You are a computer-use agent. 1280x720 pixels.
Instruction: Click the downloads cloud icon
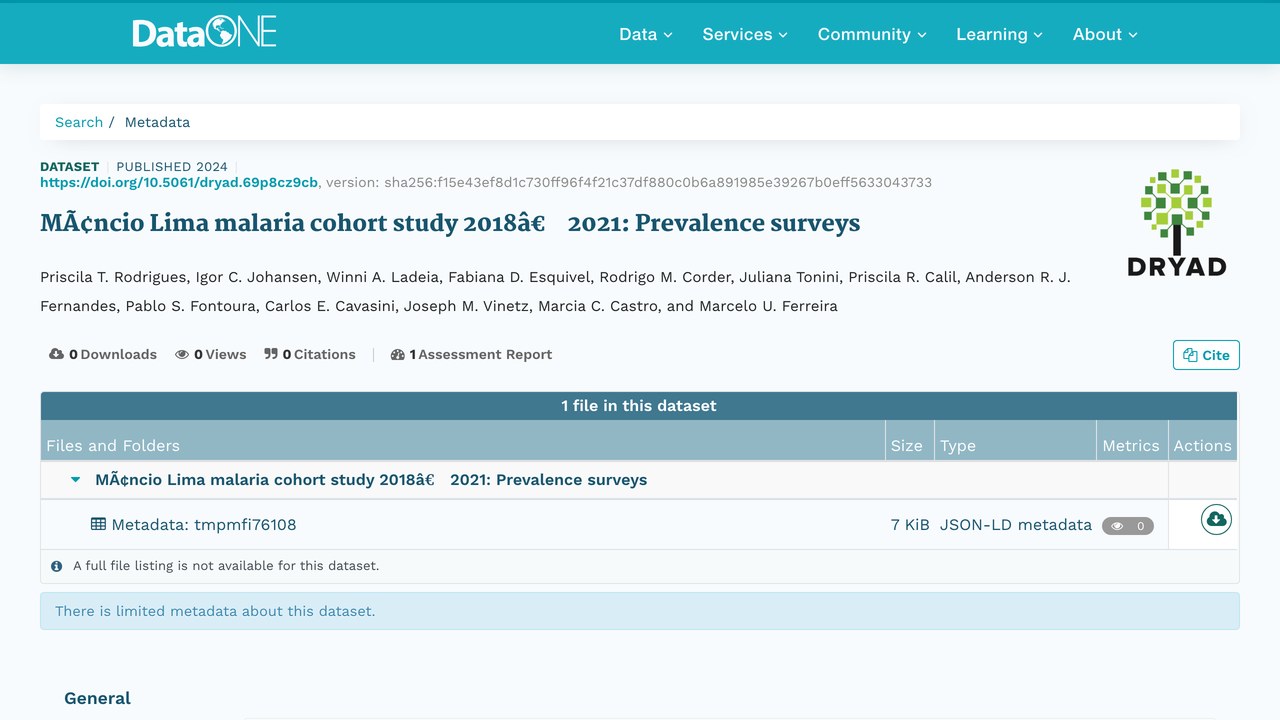(x=57, y=354)
